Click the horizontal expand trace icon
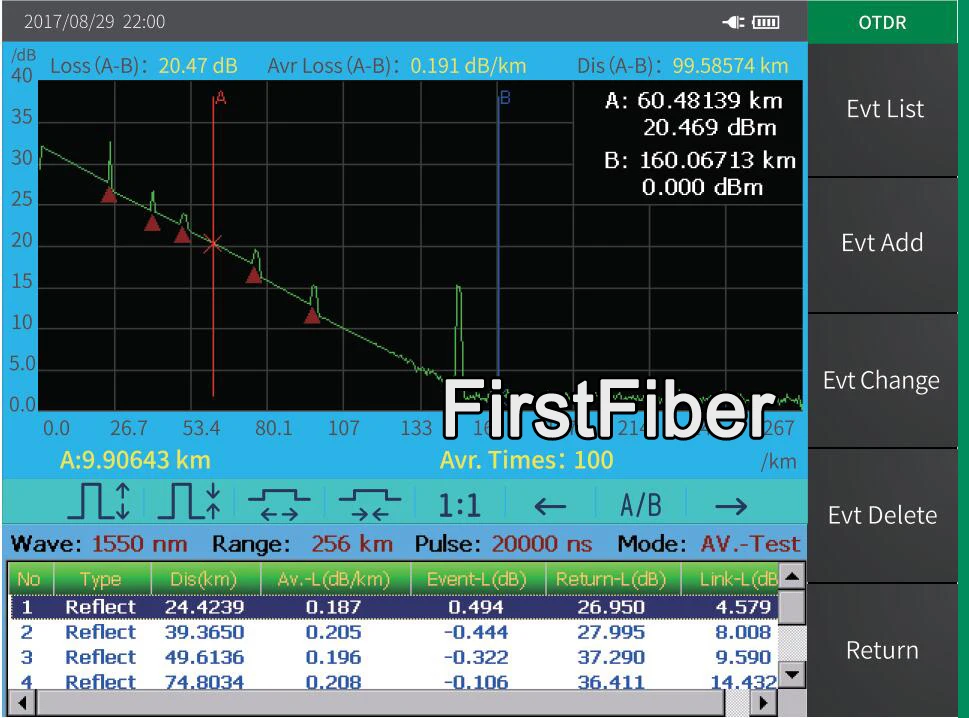The image size is (969, 718). 279,504
